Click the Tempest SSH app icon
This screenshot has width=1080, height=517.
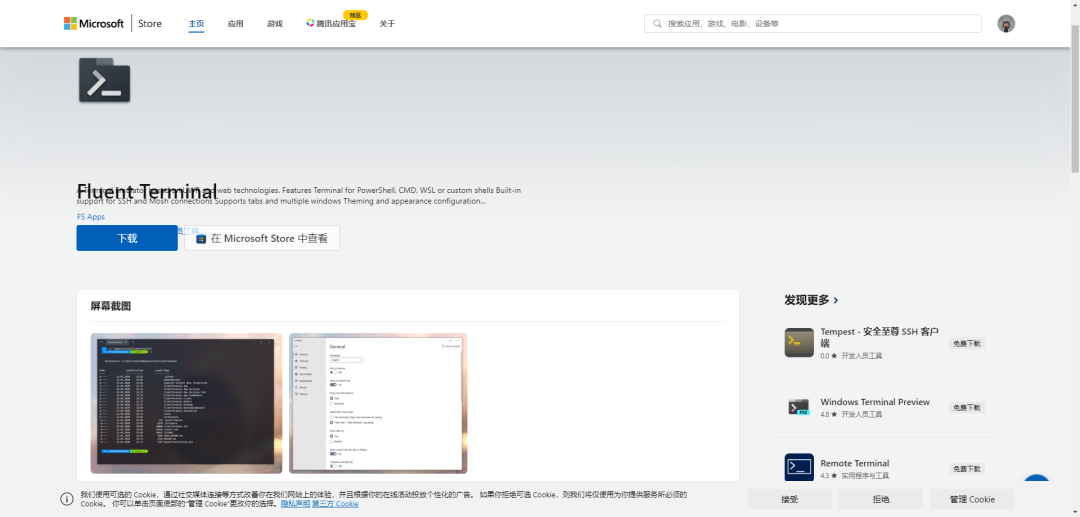[x=799, y=342]
